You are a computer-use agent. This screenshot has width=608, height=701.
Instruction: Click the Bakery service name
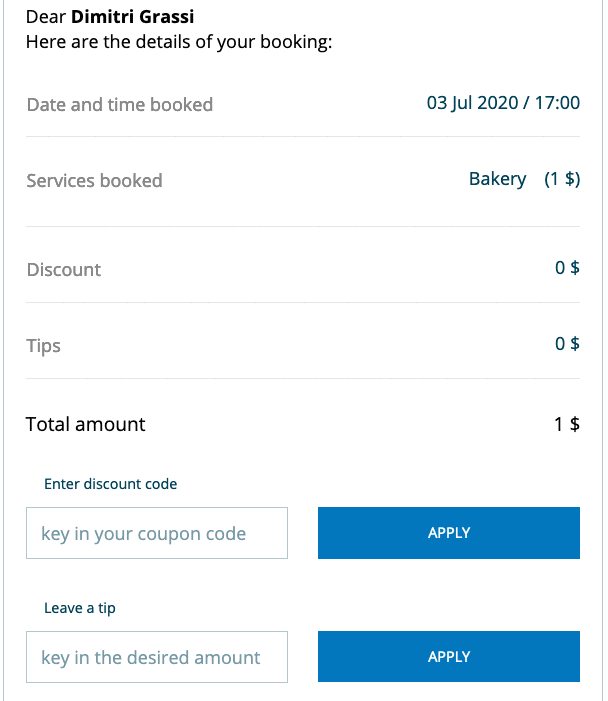497,179
